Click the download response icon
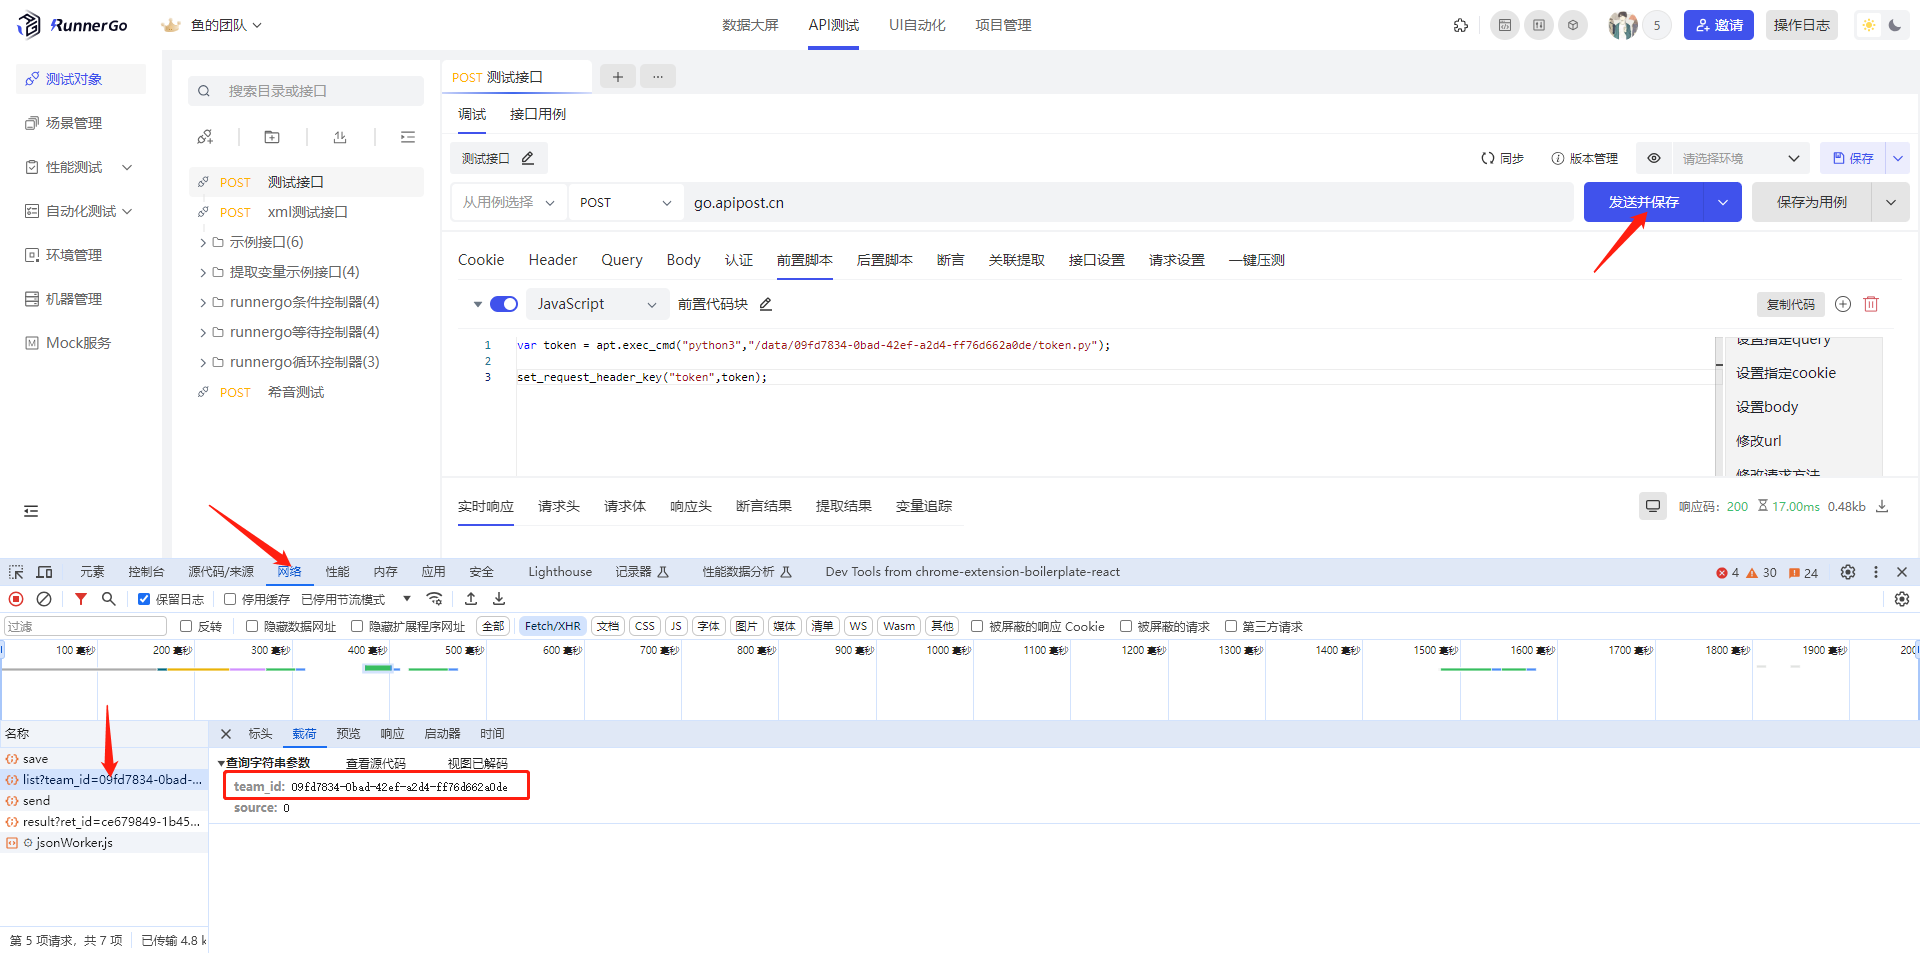The image size is (1920, 953). point(1882,506)
